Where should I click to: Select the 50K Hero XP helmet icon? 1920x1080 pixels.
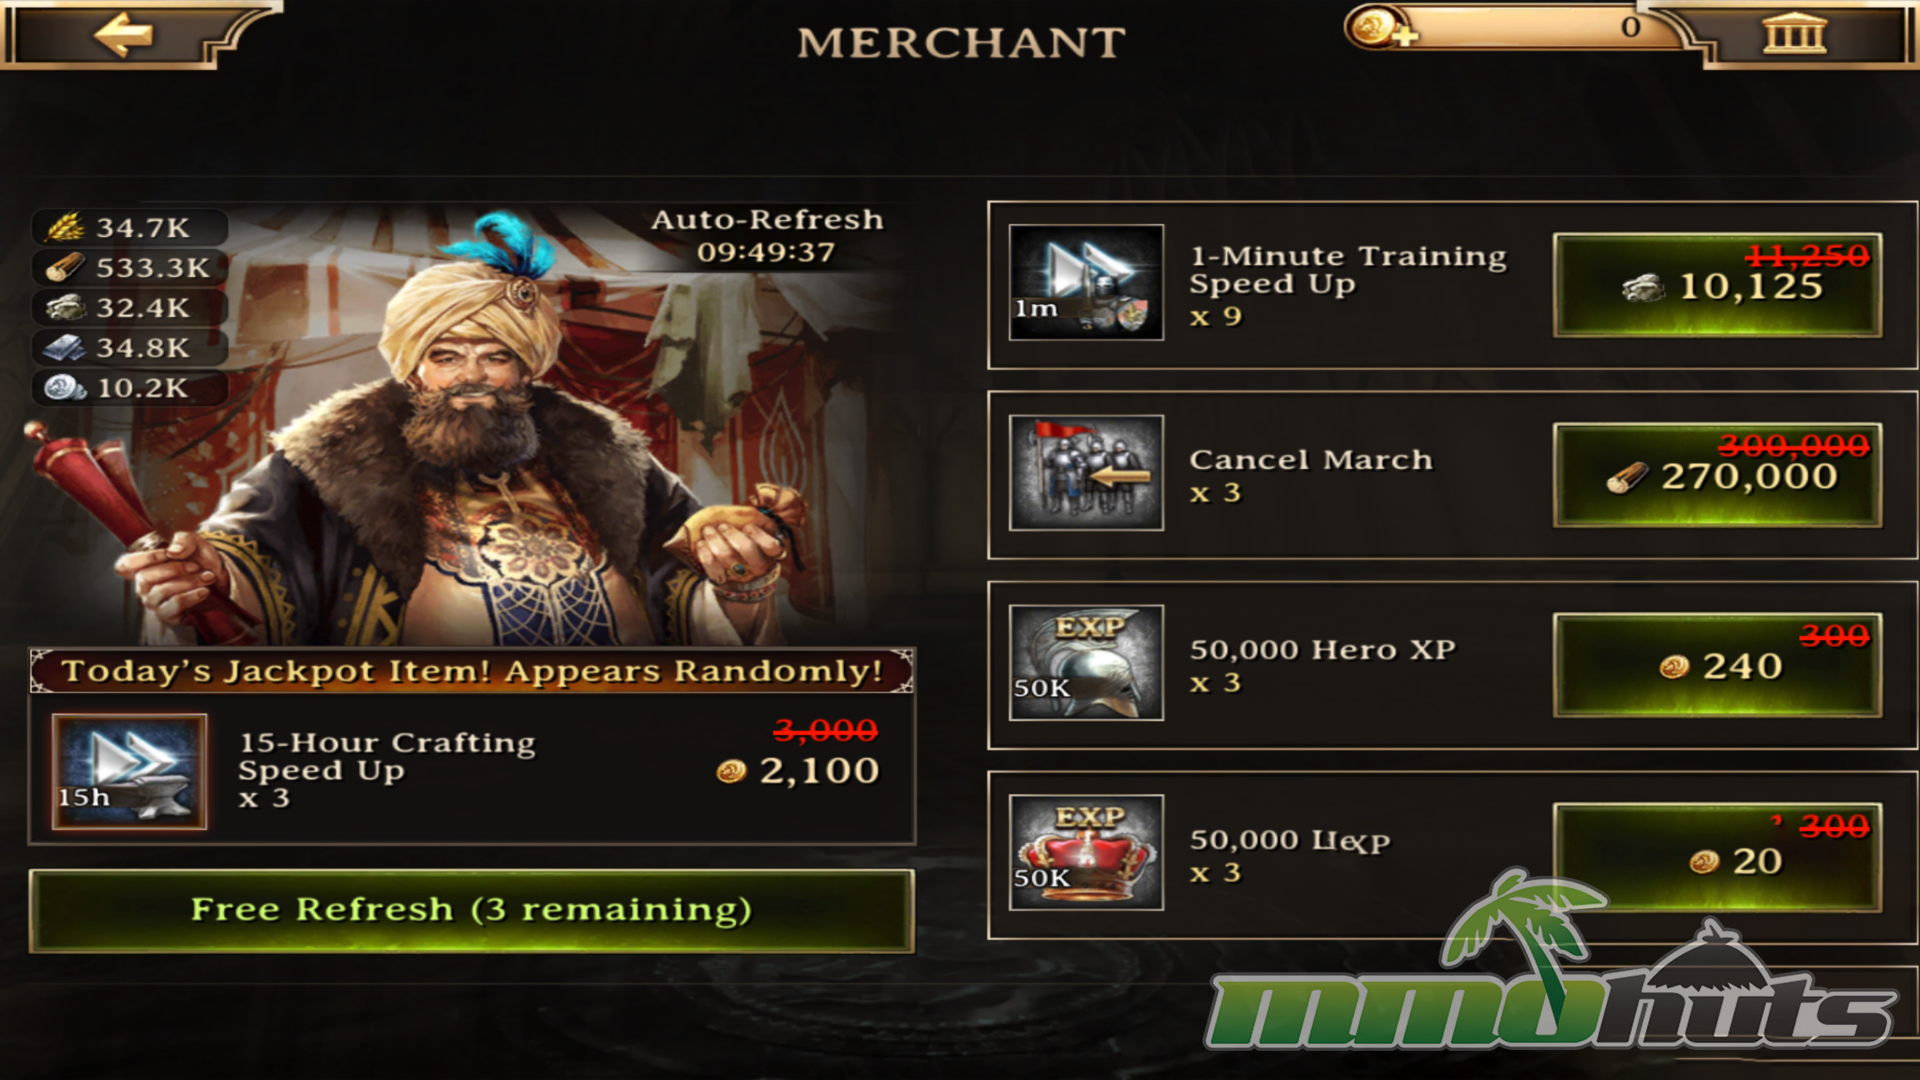(x=1086, y=662)
